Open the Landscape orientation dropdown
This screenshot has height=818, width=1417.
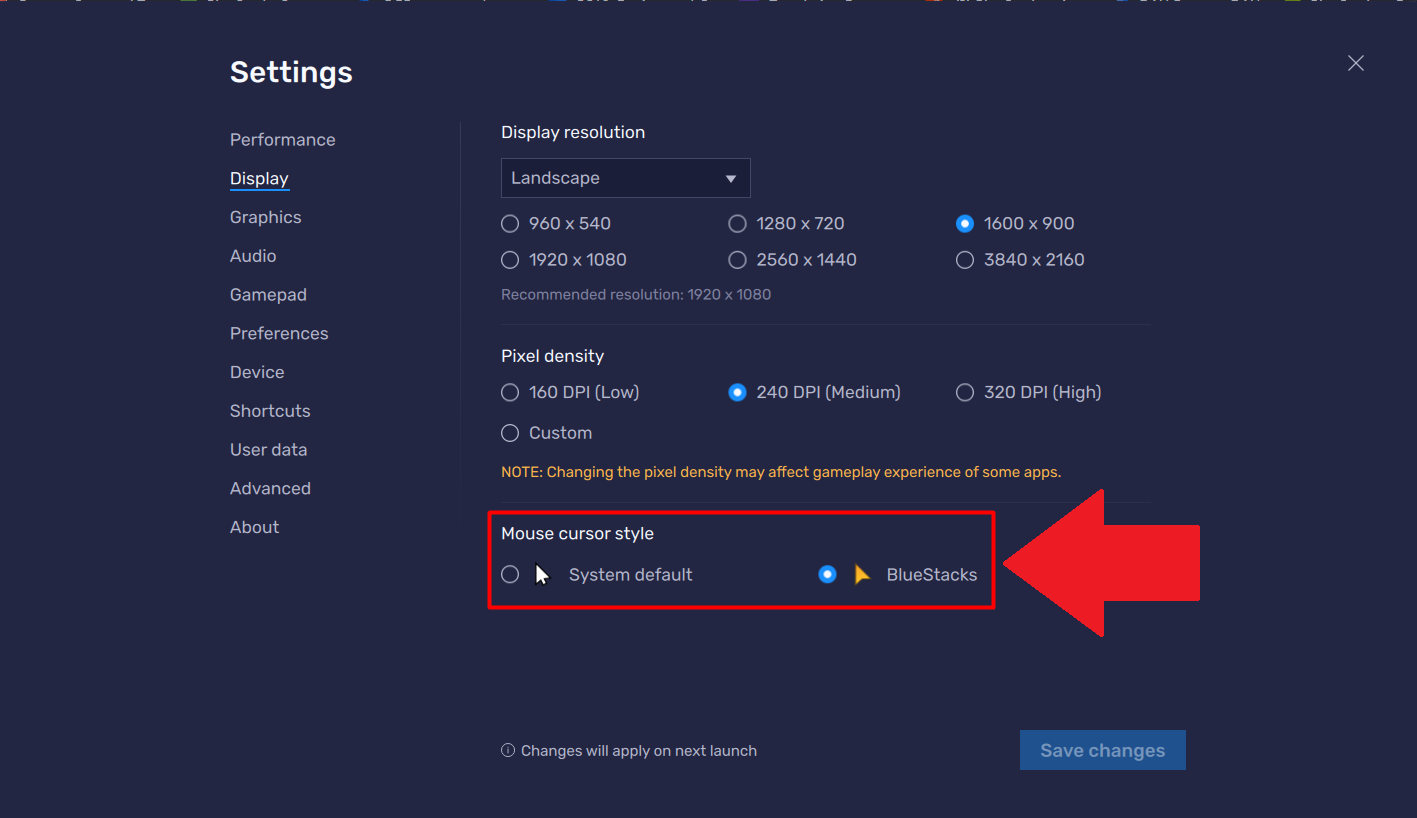pos(625,178)
